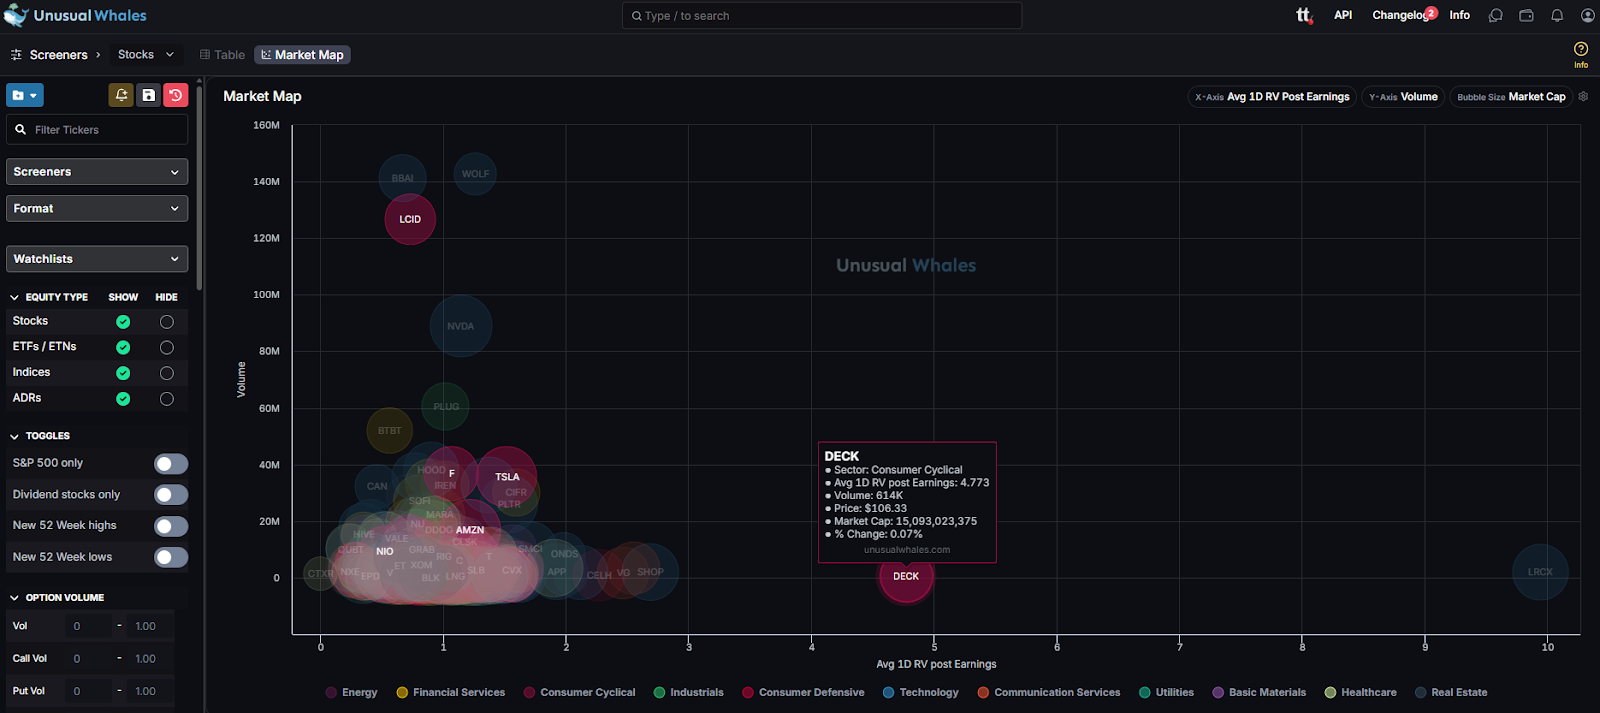
Task: Select the TSLA bubble
Action: click(507, 477)
